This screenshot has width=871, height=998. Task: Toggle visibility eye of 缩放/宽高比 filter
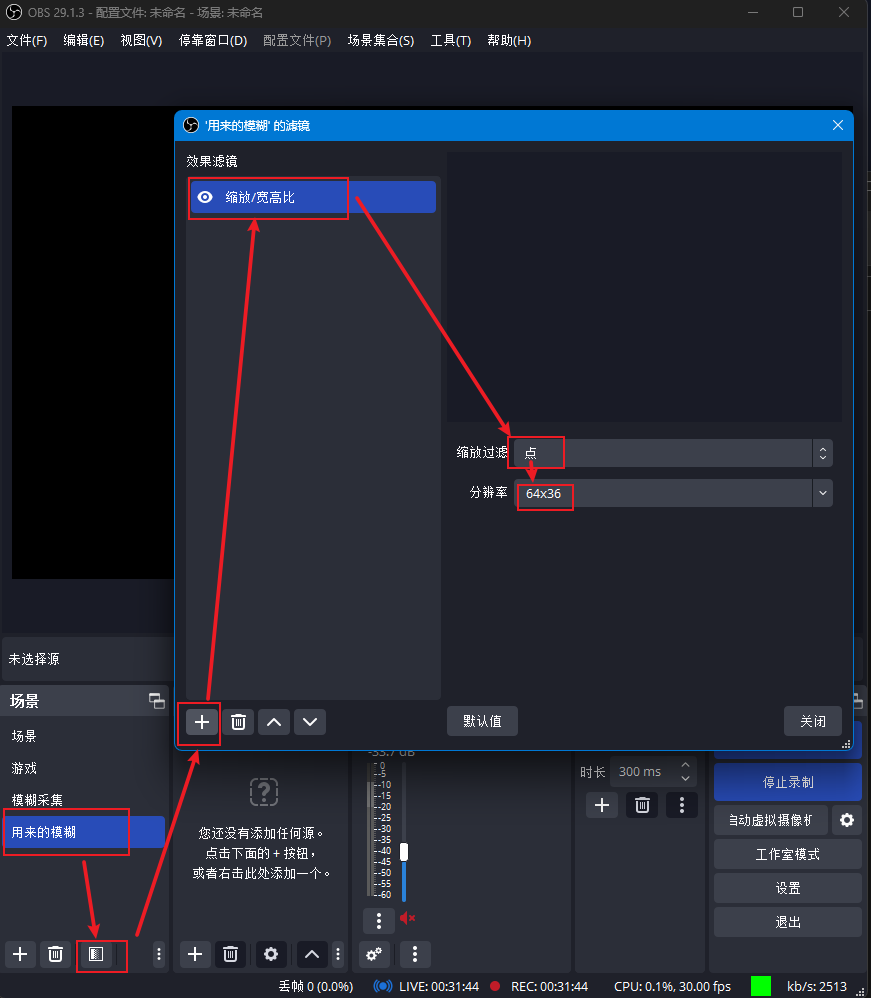(205, 198)
